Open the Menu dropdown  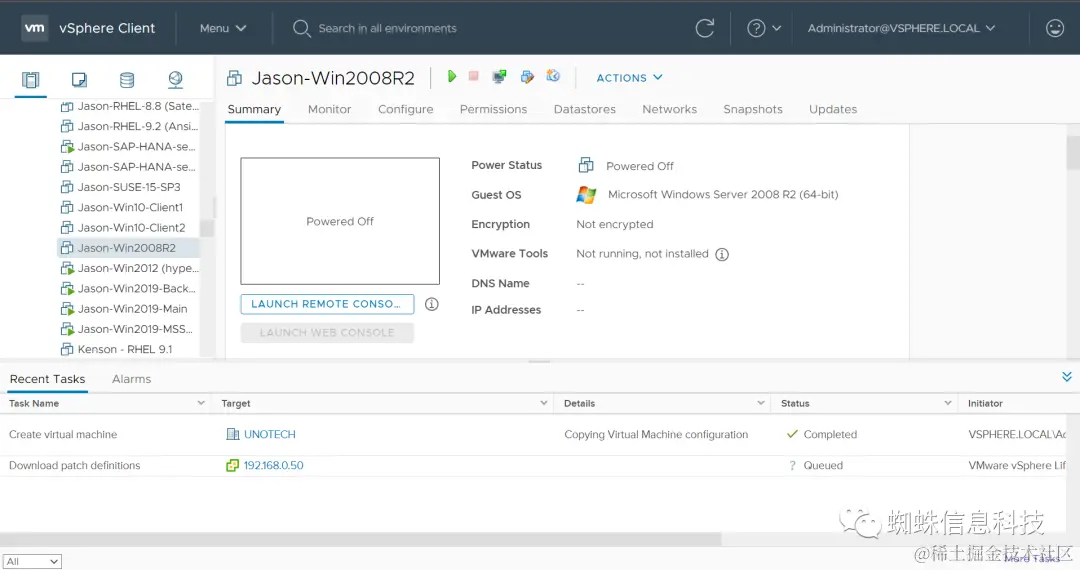point(222,28)
